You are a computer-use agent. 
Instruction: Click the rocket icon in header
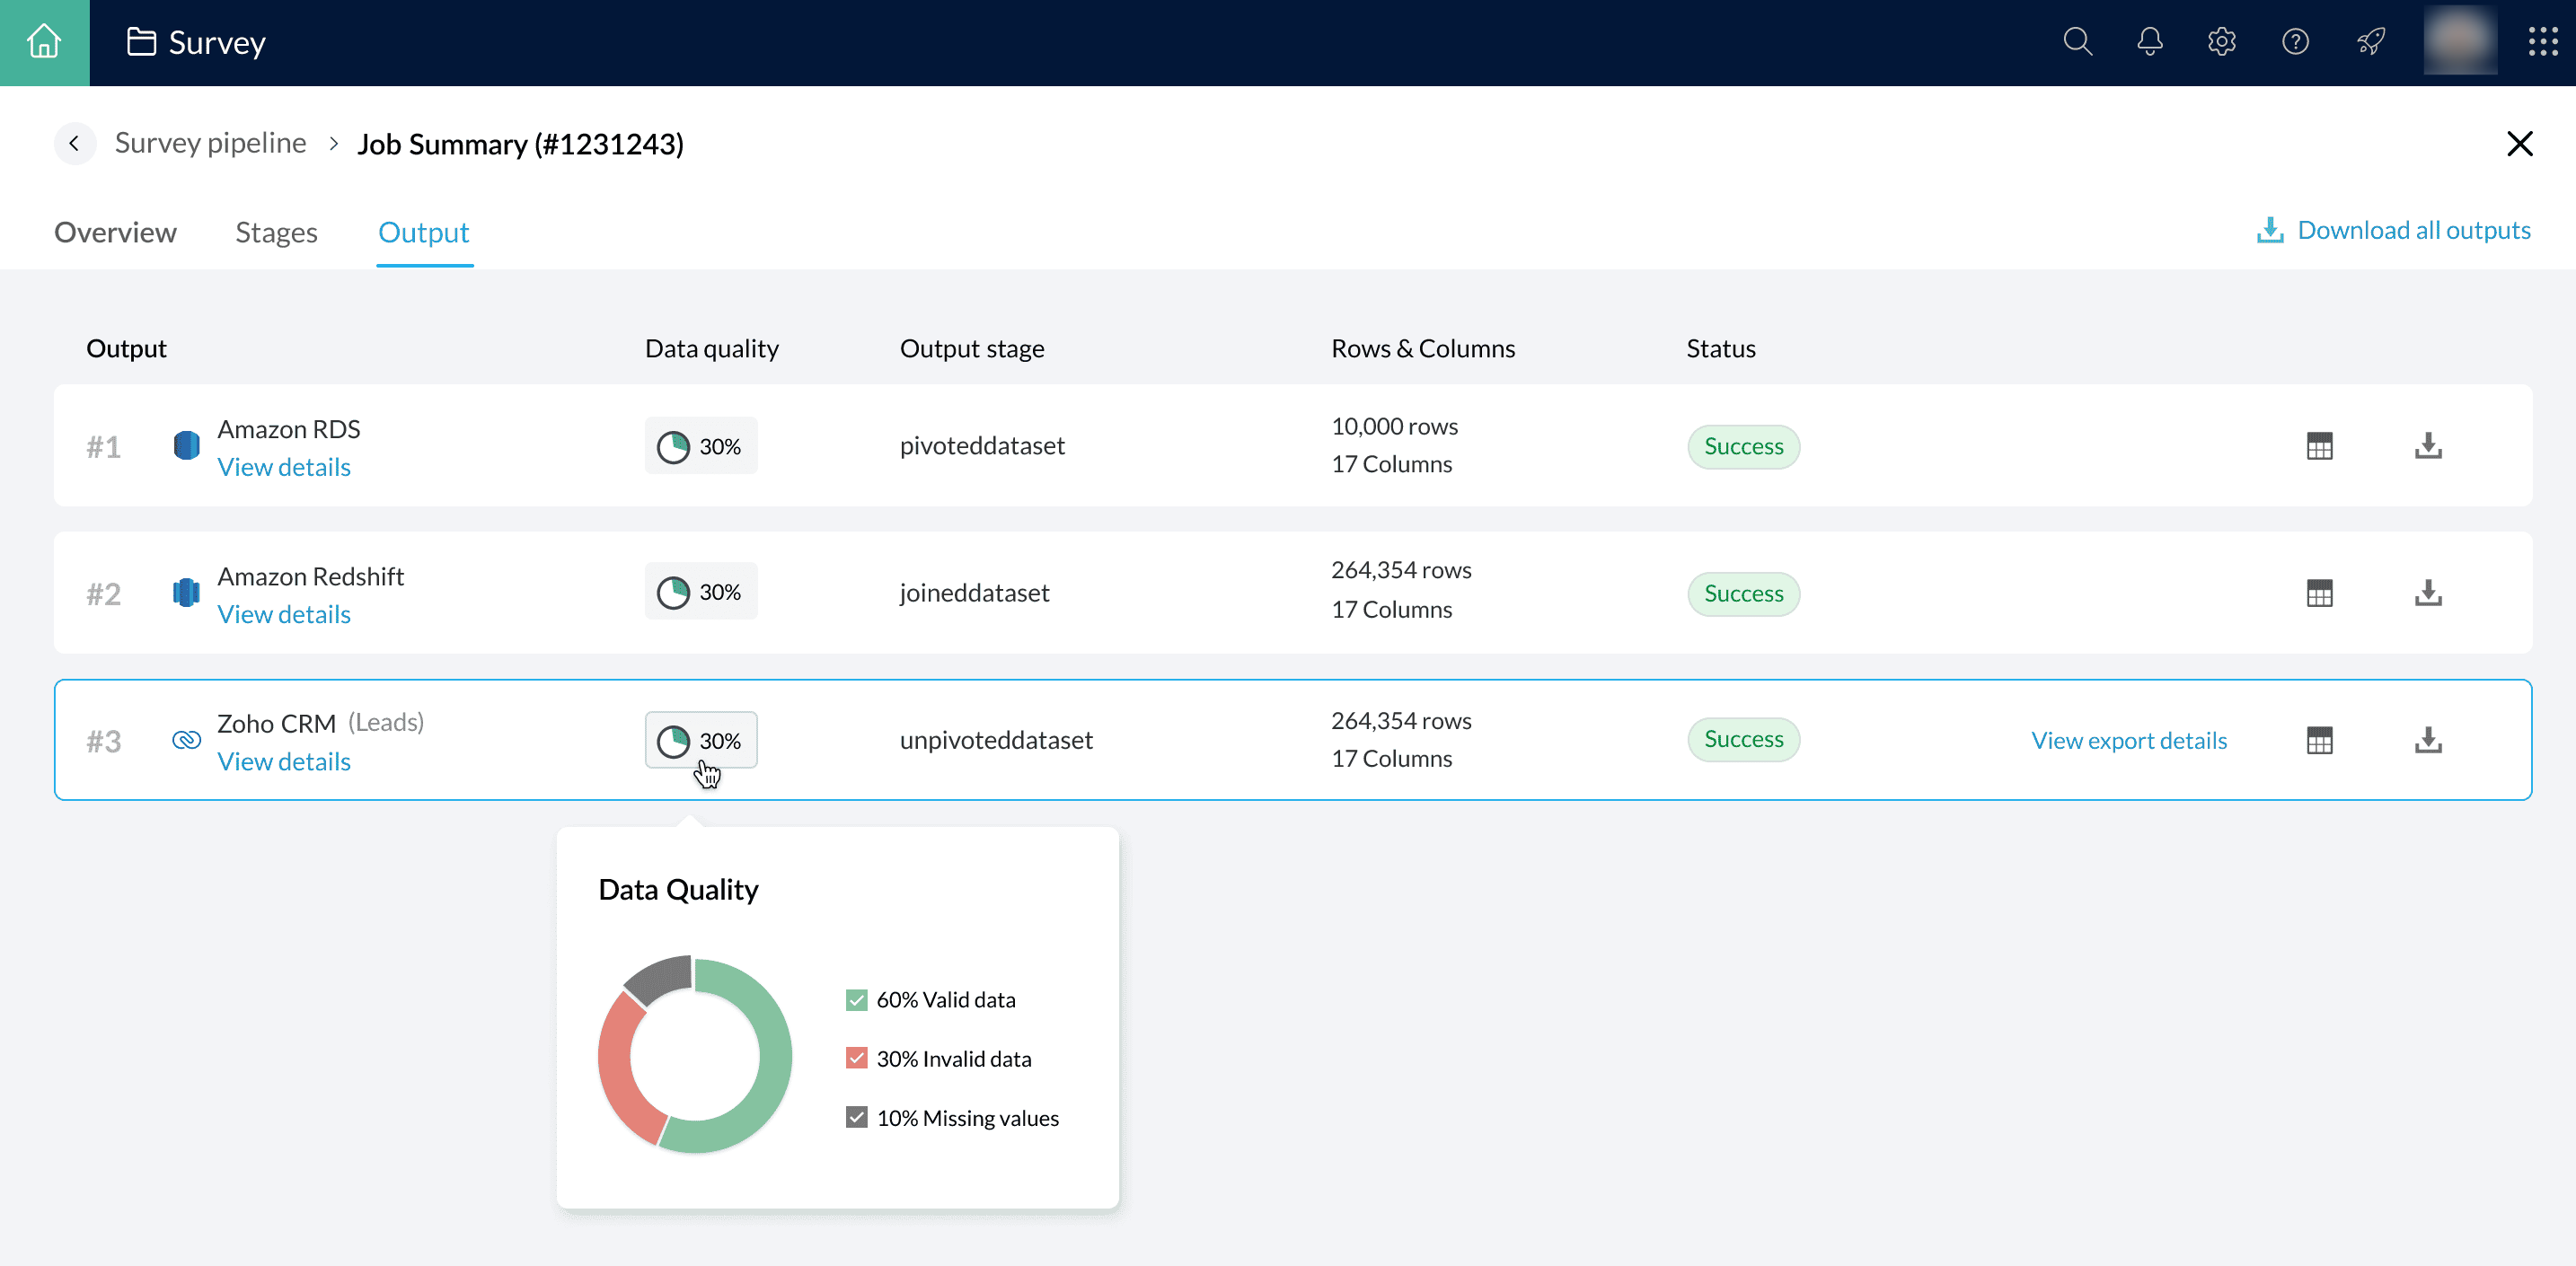pos(2370,42)
